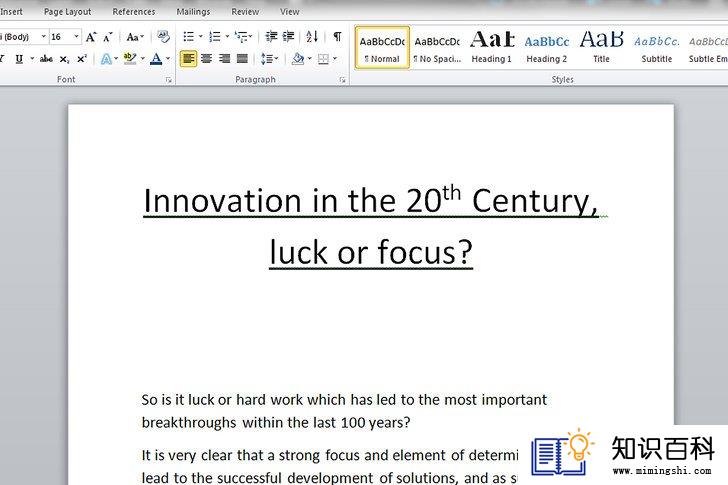Open the highlight color dropdown arrow
Viewport: 728px width, 485px height.
click(x=142, y=59)
